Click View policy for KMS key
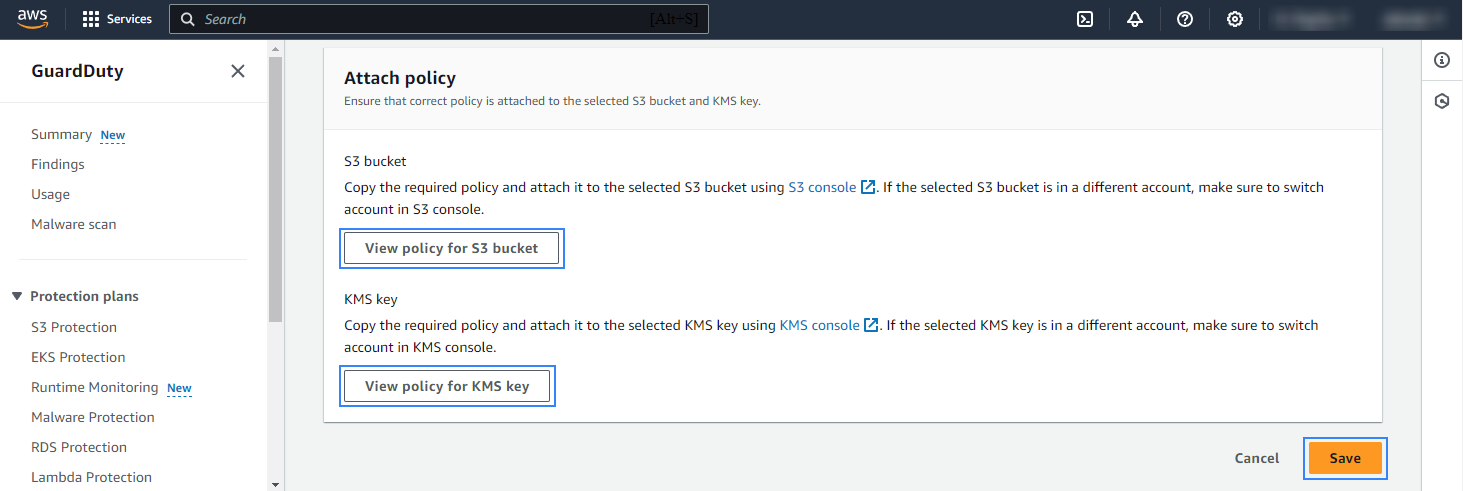The width and height of the screenshot is (1463, 491). point(447,386)
